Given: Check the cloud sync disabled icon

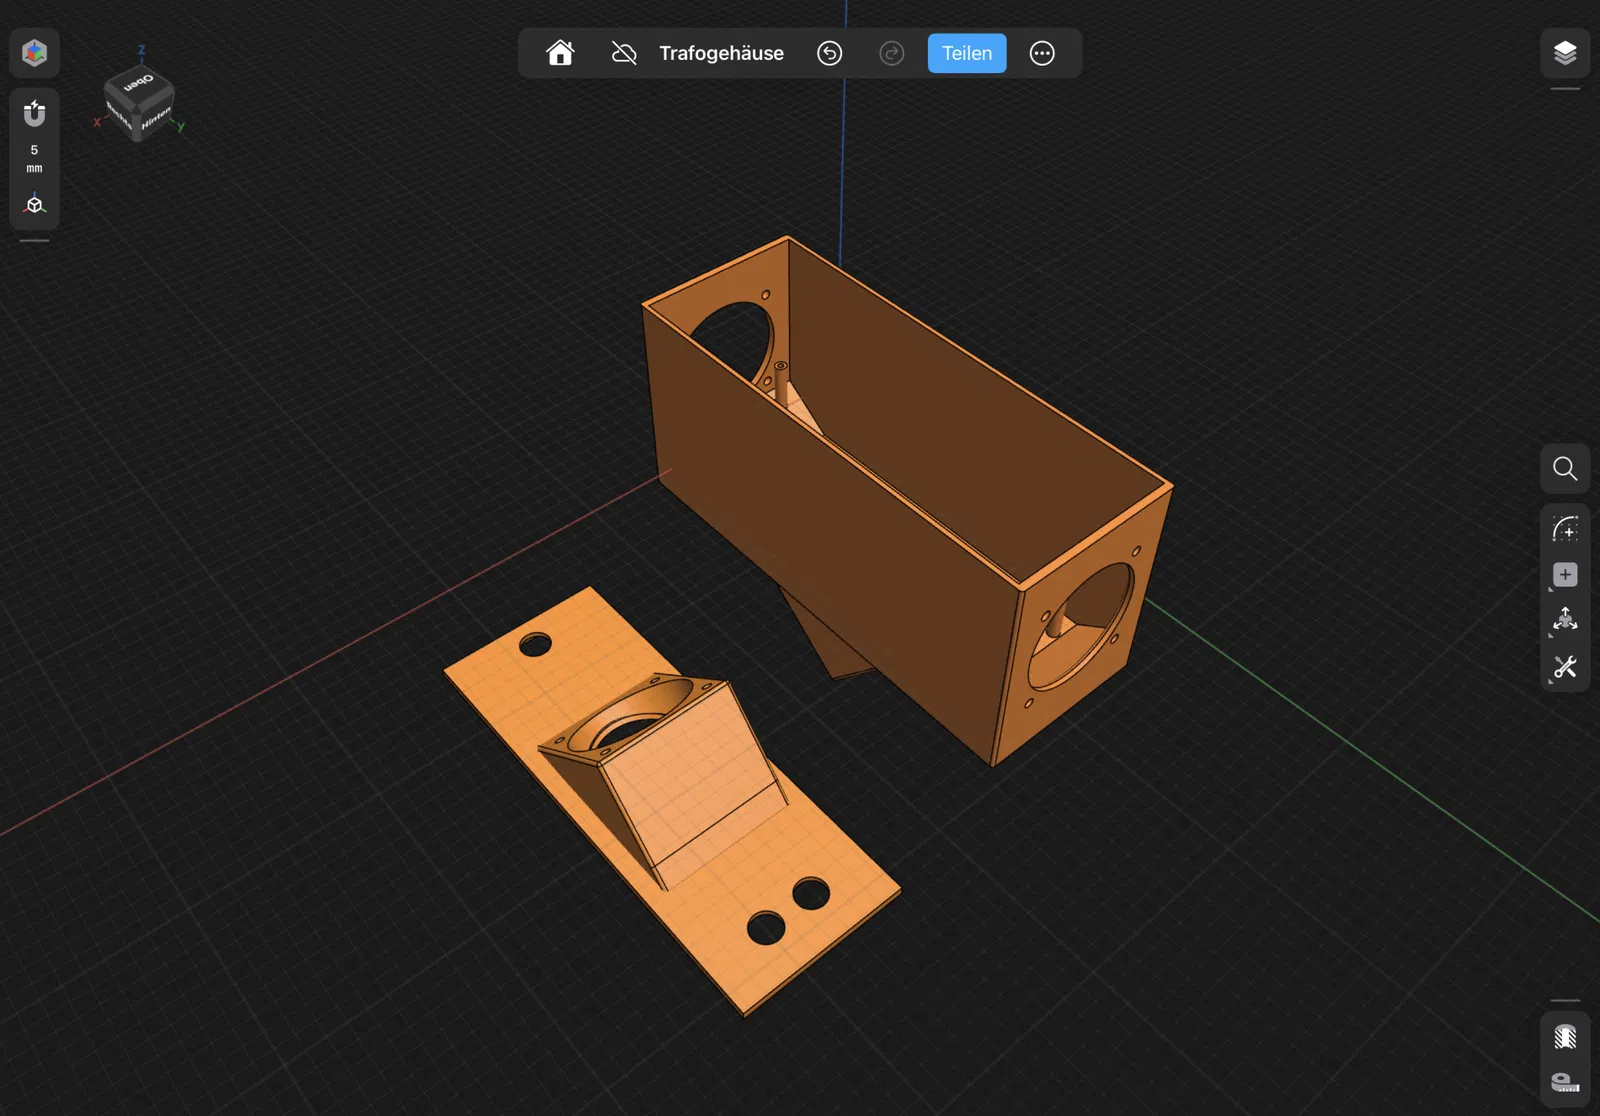Looking at the screenshot, I should tap(624, 53).
